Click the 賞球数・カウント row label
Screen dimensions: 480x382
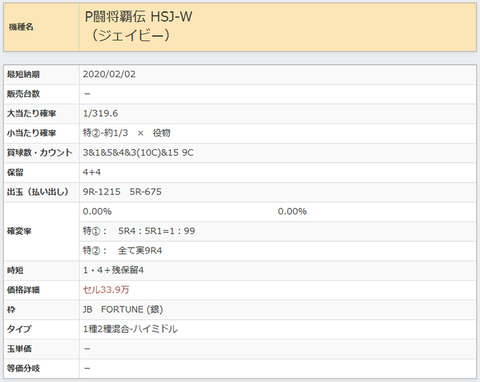(x=40, y=153)
